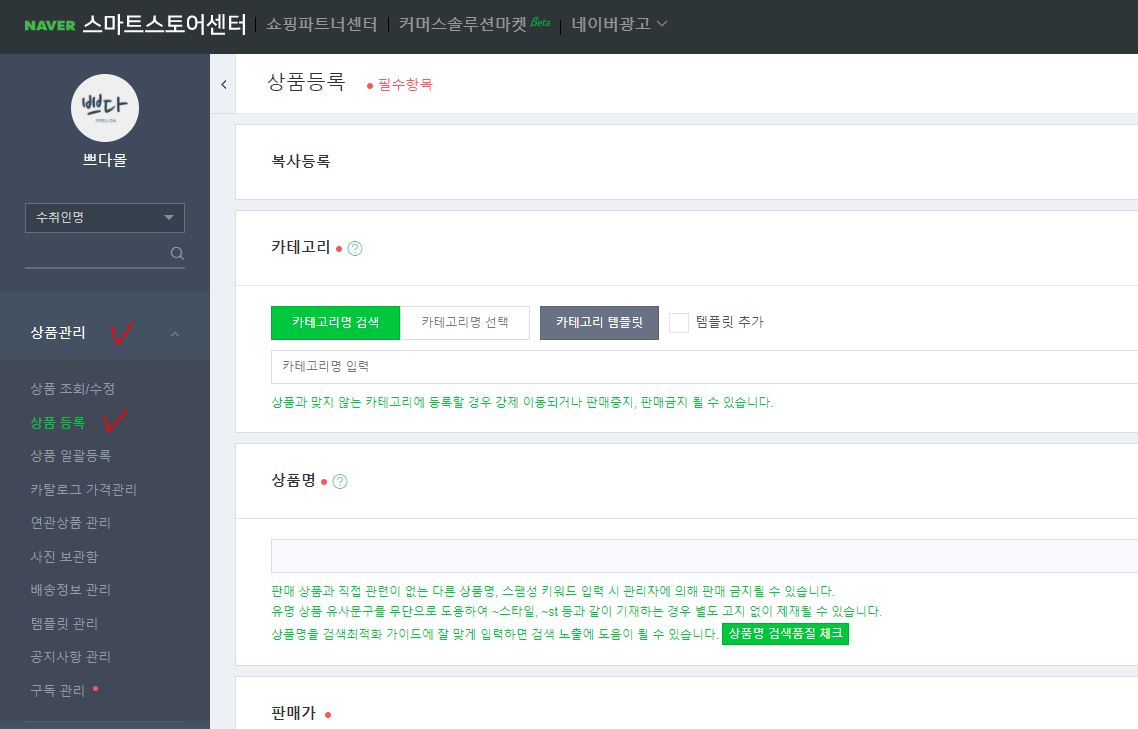Open 템플릿 관리 in sidebar
The width and height of the screenshot is (1138, 729).
(64, 623)
